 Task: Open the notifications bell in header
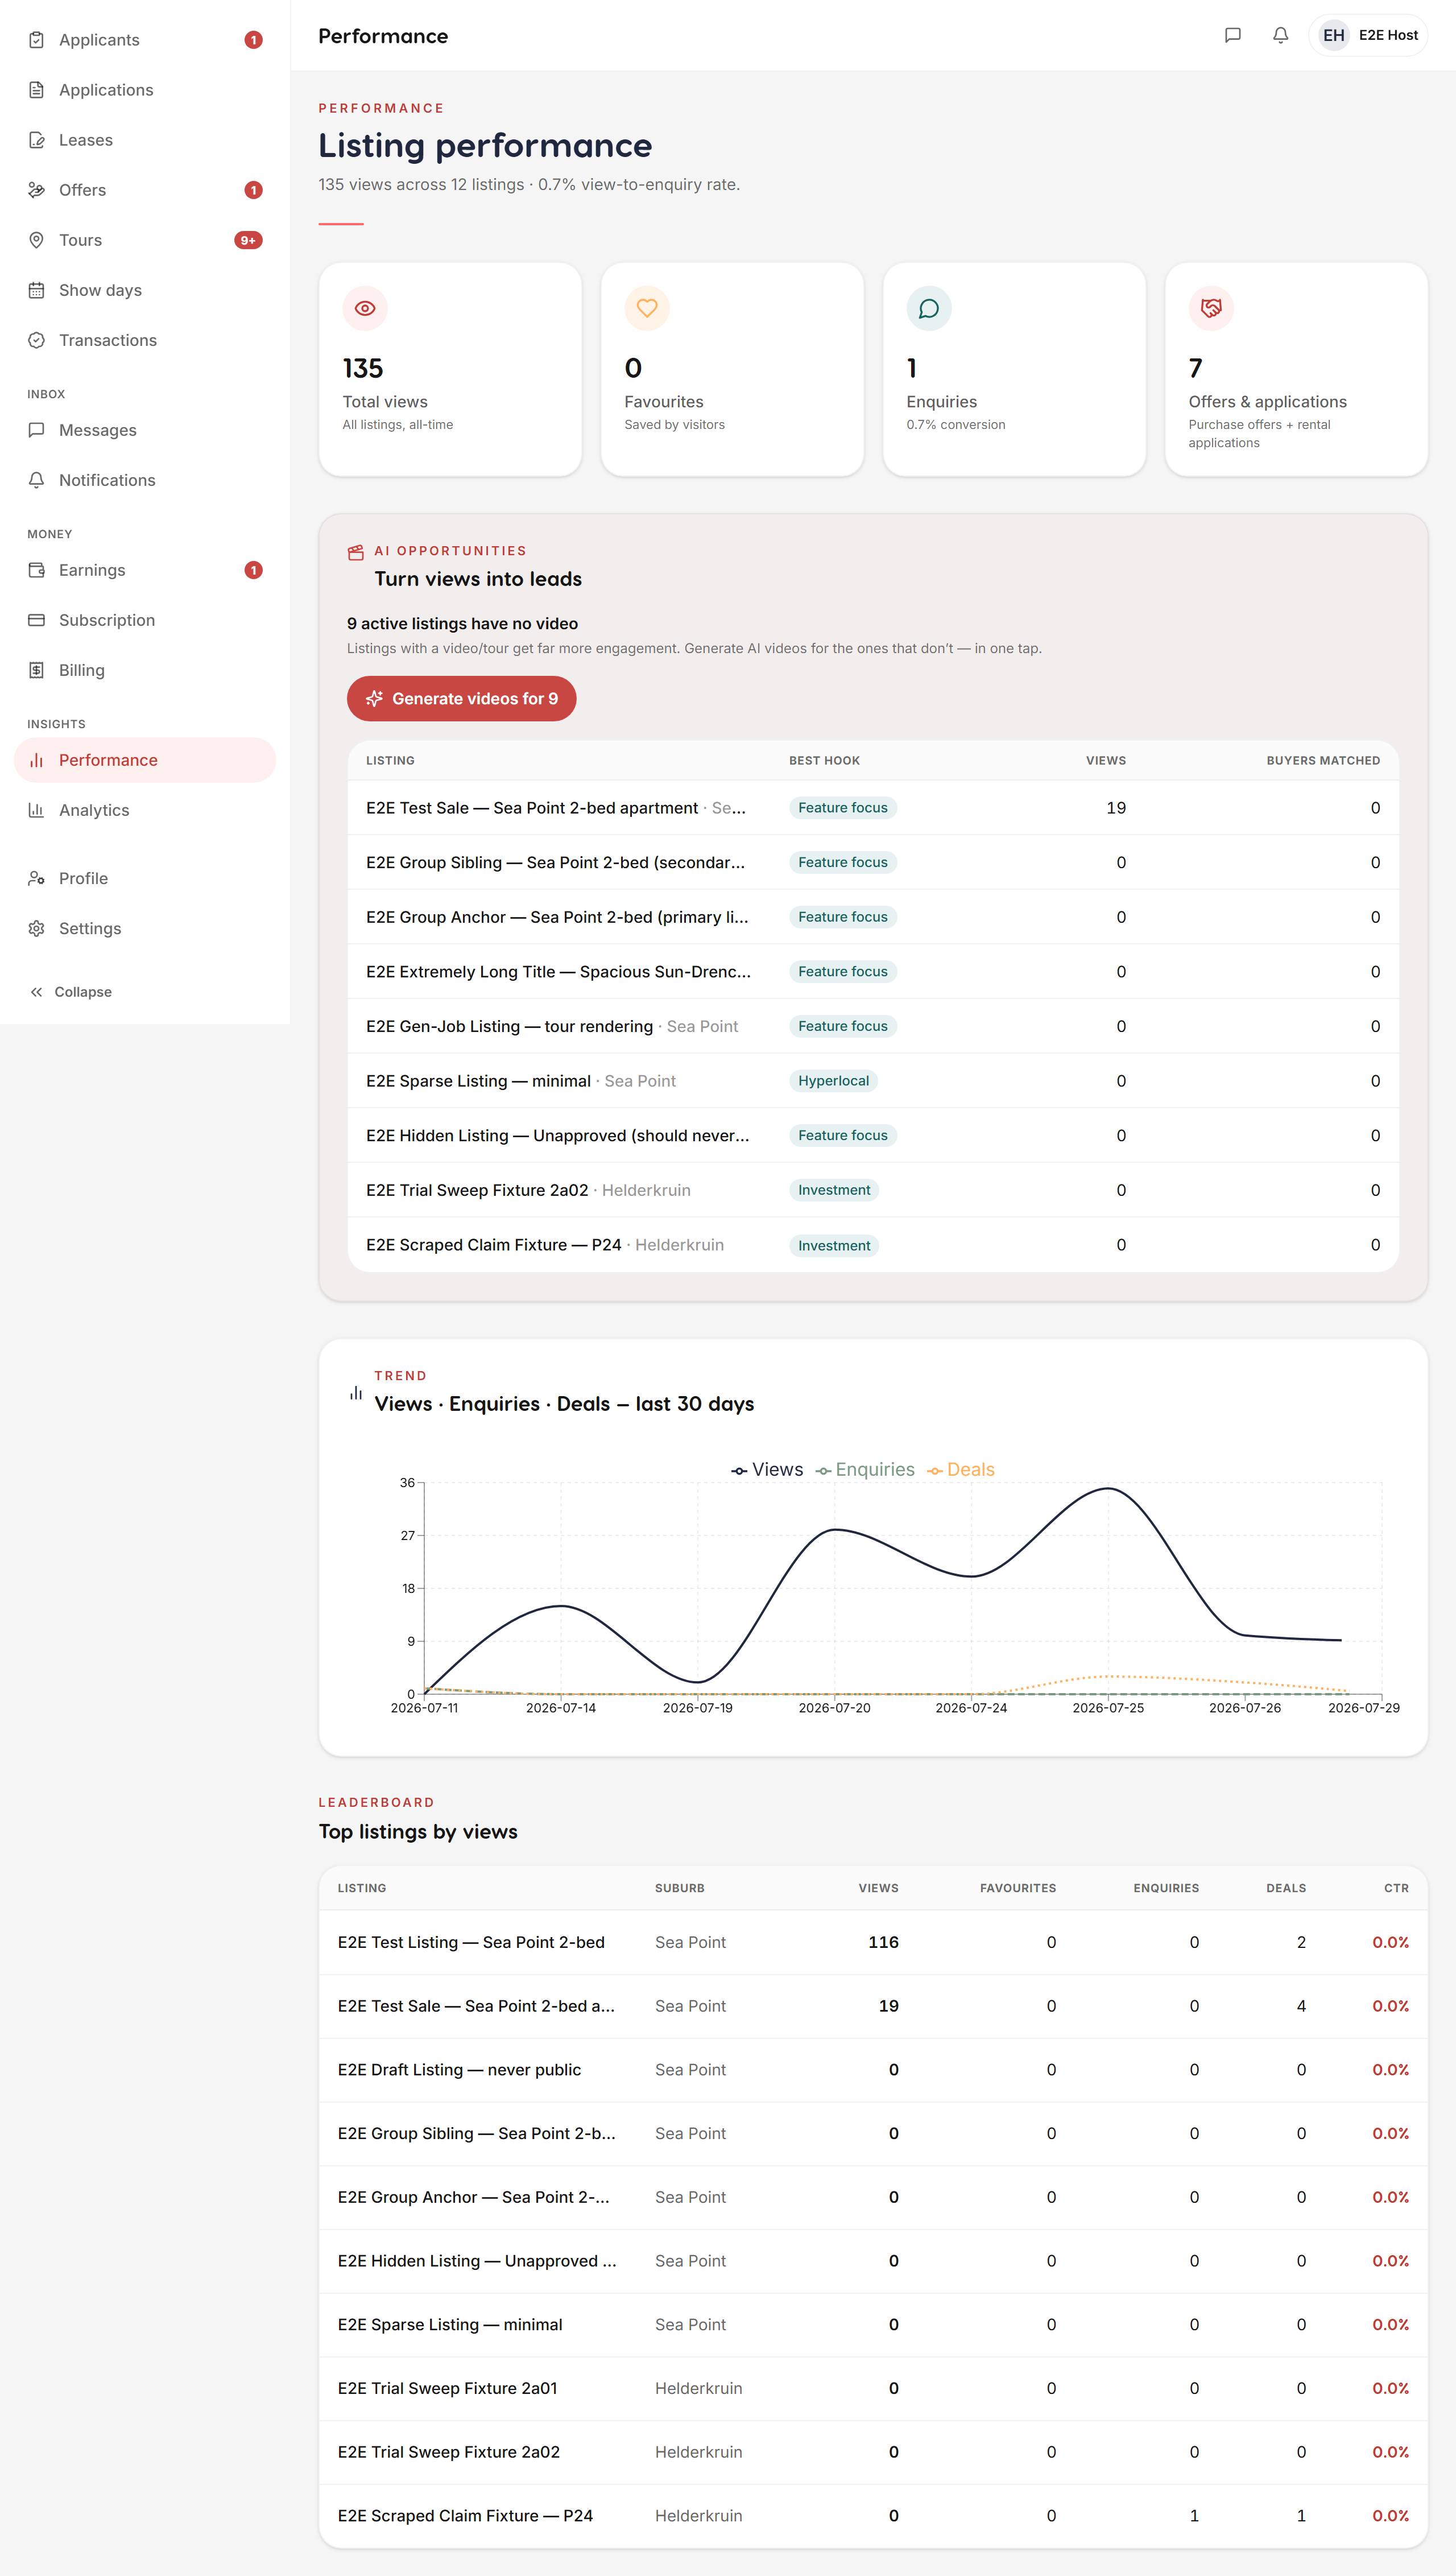pyautogui.click(x=1280, y=35)
